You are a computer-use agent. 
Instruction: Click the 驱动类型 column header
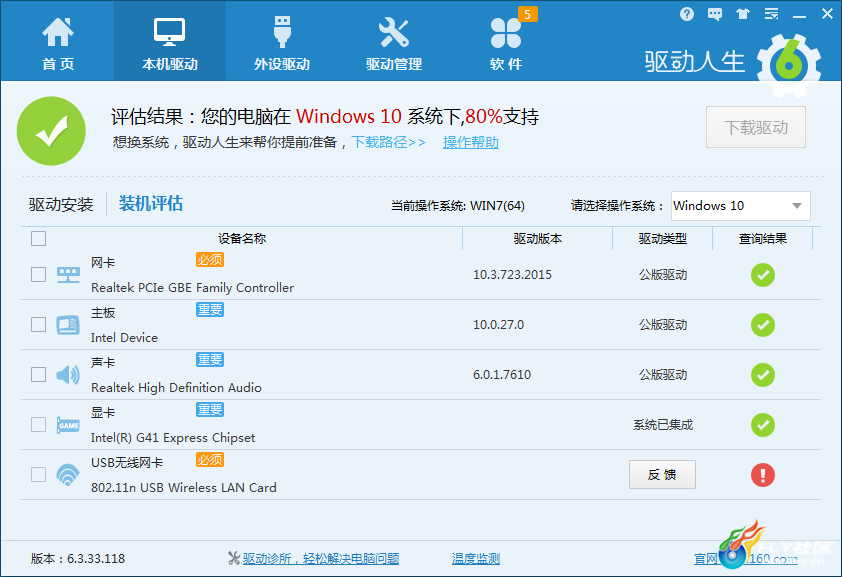click(x=662, y=238)
